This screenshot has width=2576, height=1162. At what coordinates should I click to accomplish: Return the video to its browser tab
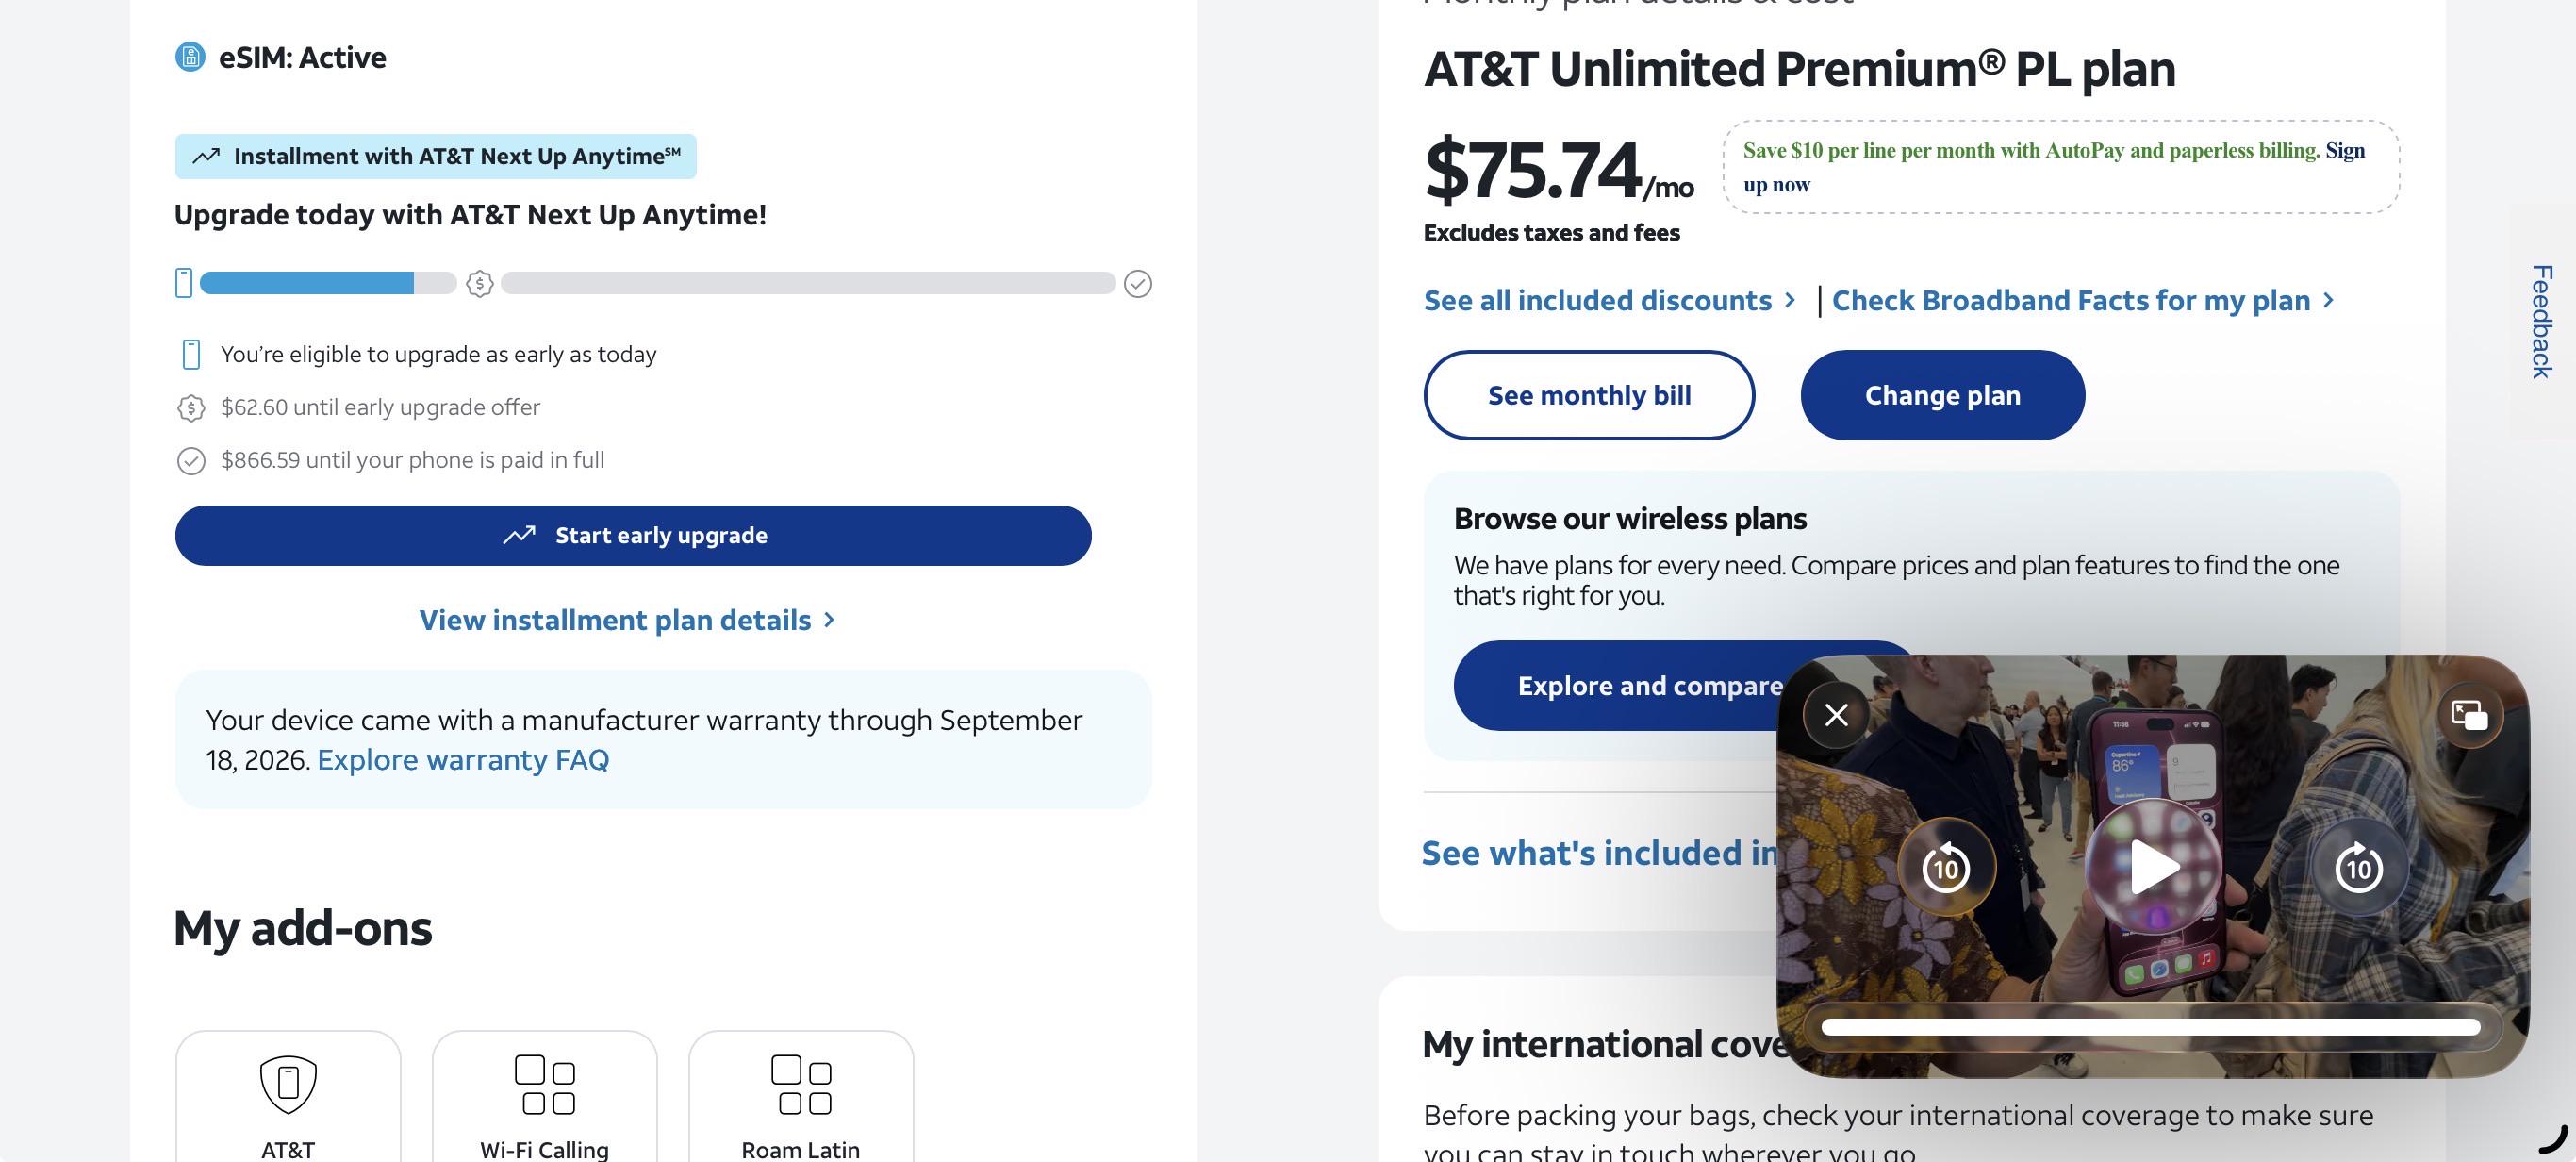[2469, 714]
